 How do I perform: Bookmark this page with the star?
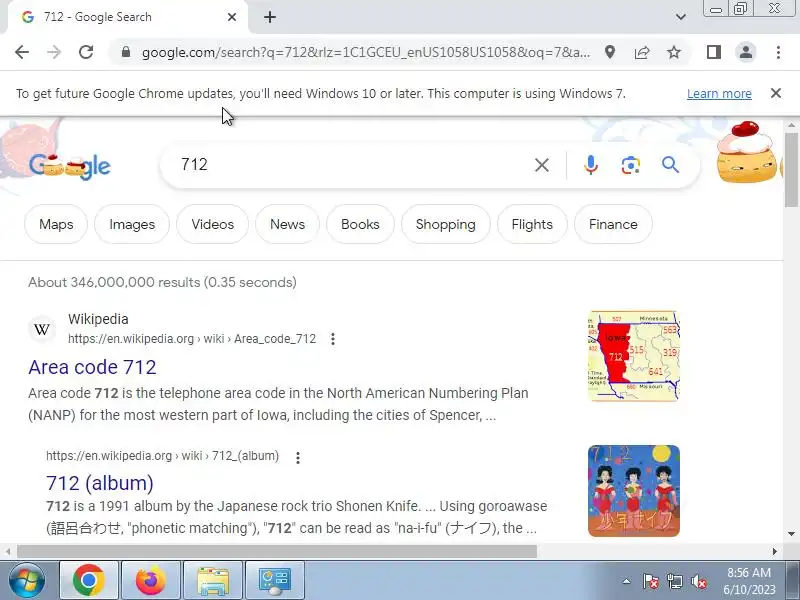(x=674, y=52)
